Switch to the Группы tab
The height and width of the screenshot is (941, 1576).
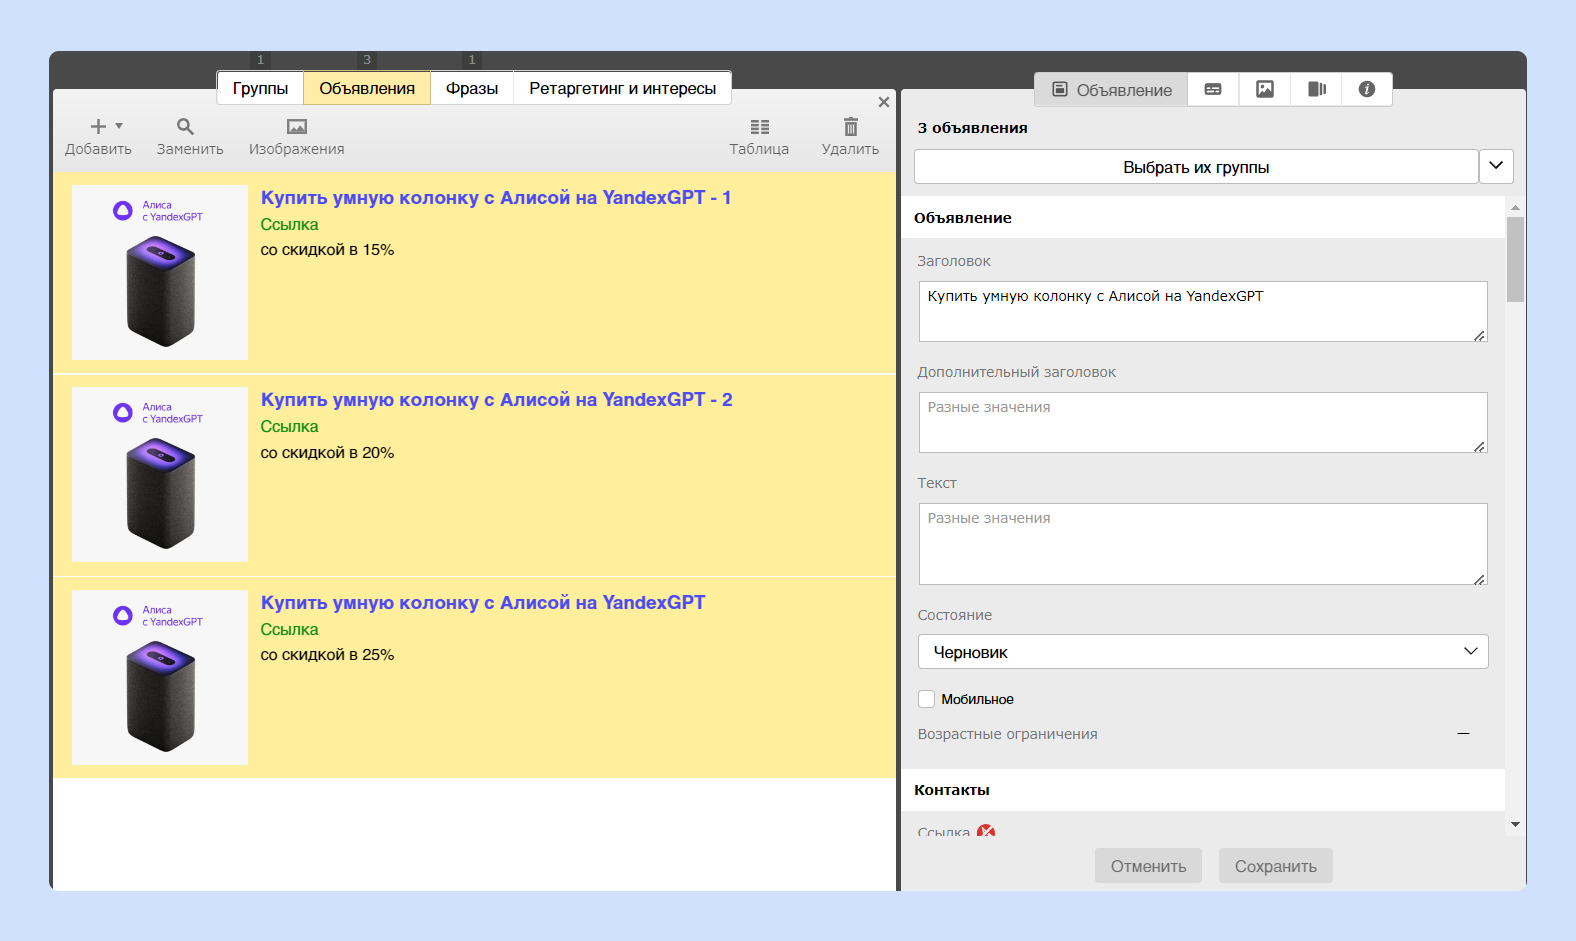[x=260, y=88]
